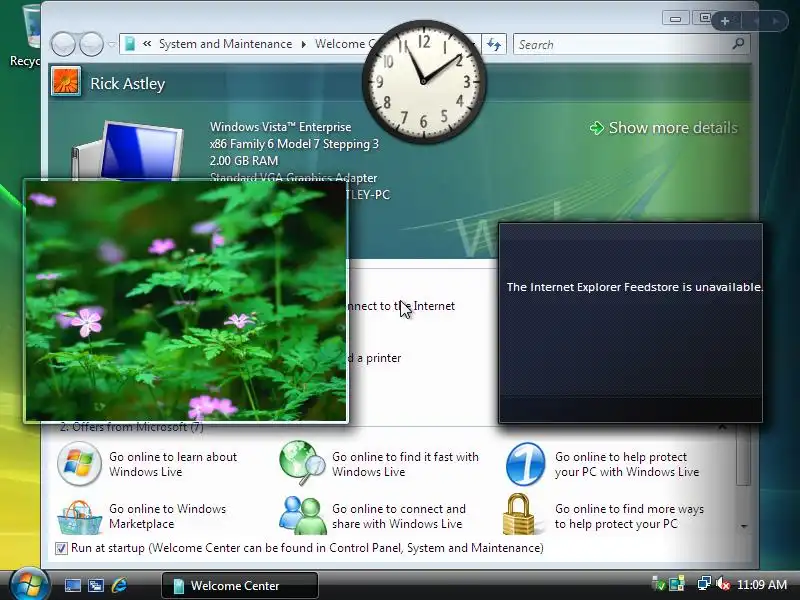
Task: Open Go online to connect and share
Action: [x=398, y=516]
